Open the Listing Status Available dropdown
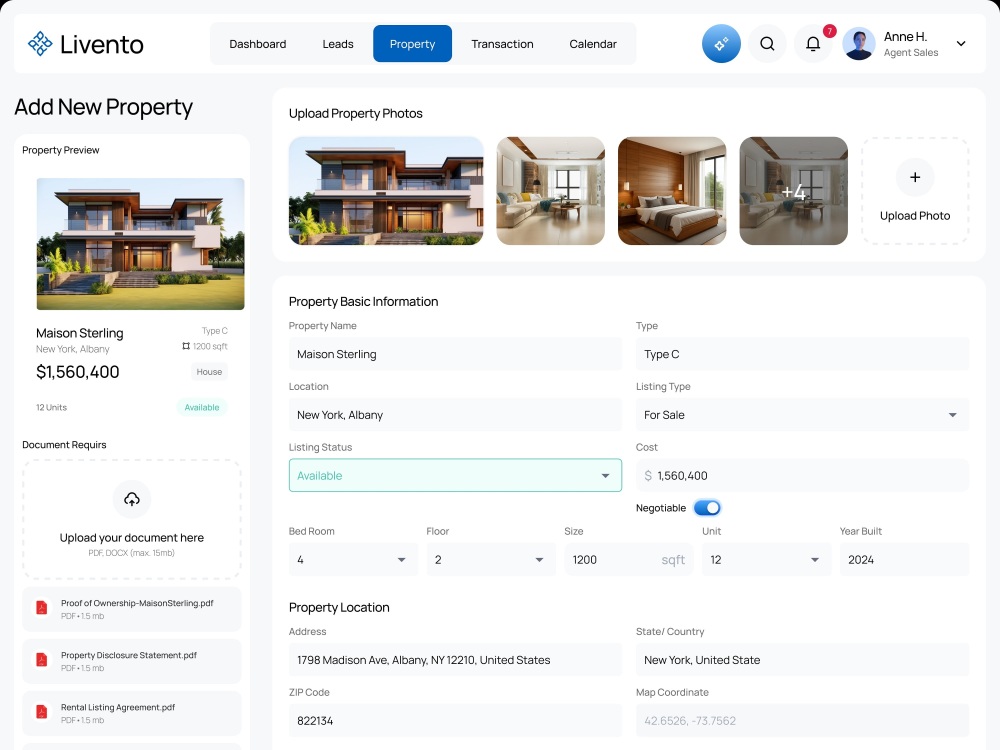 [x=455, y=476]
